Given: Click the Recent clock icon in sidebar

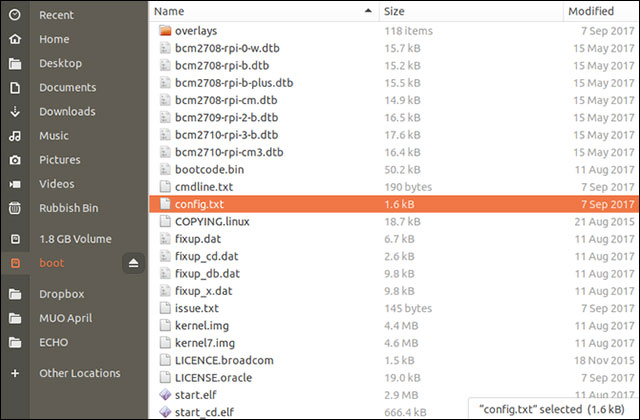Looking at the screenshot, I should [x=15, y=15].
